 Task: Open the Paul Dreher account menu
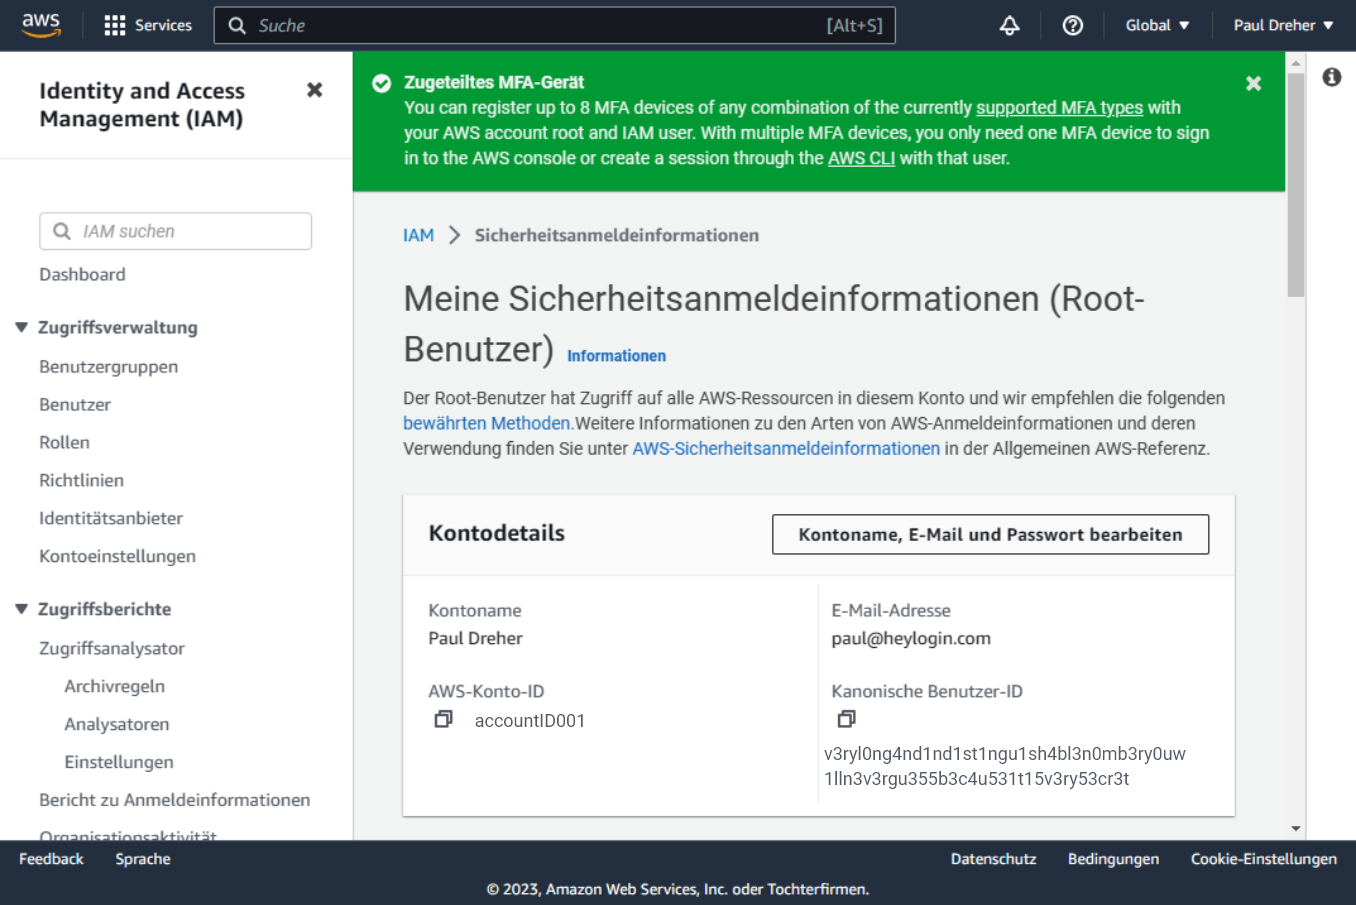click(1283, 25)
